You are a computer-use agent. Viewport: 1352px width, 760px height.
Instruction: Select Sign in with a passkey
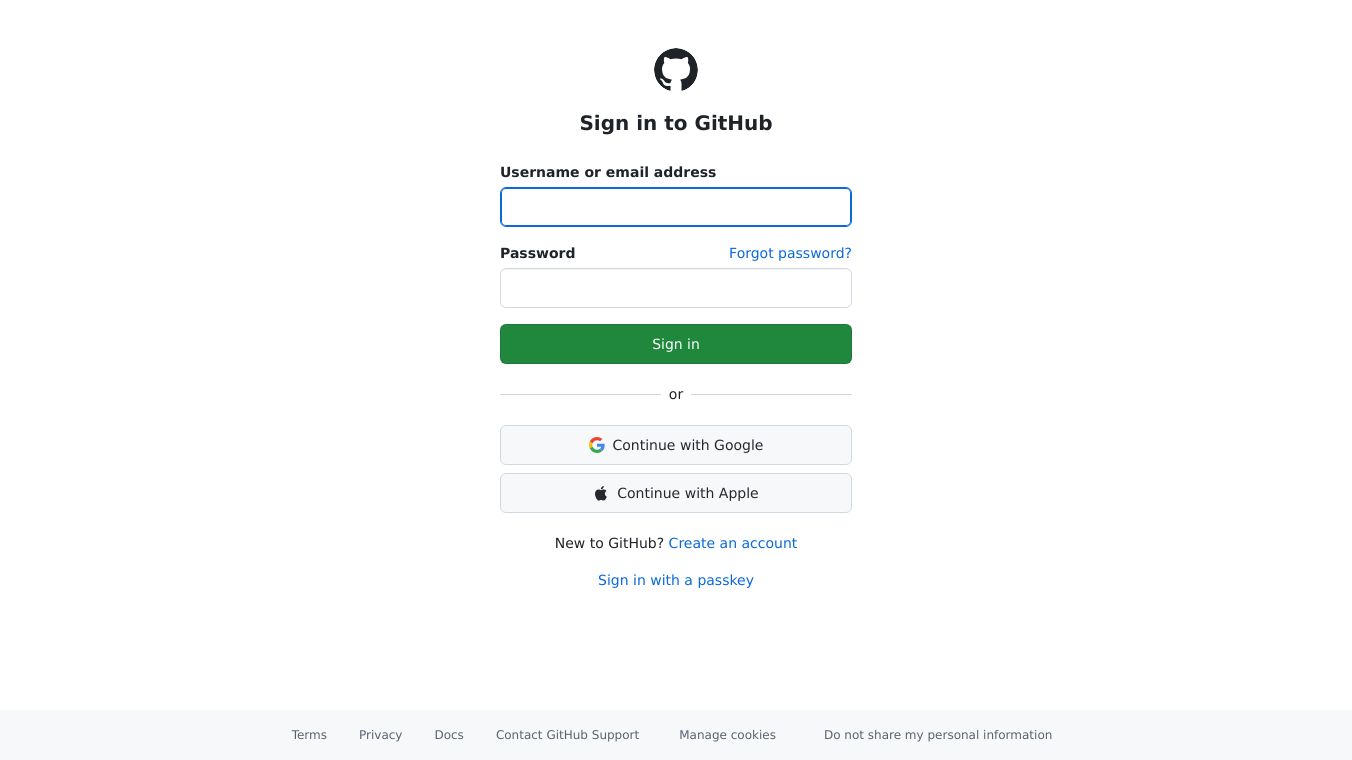(676, 580)
